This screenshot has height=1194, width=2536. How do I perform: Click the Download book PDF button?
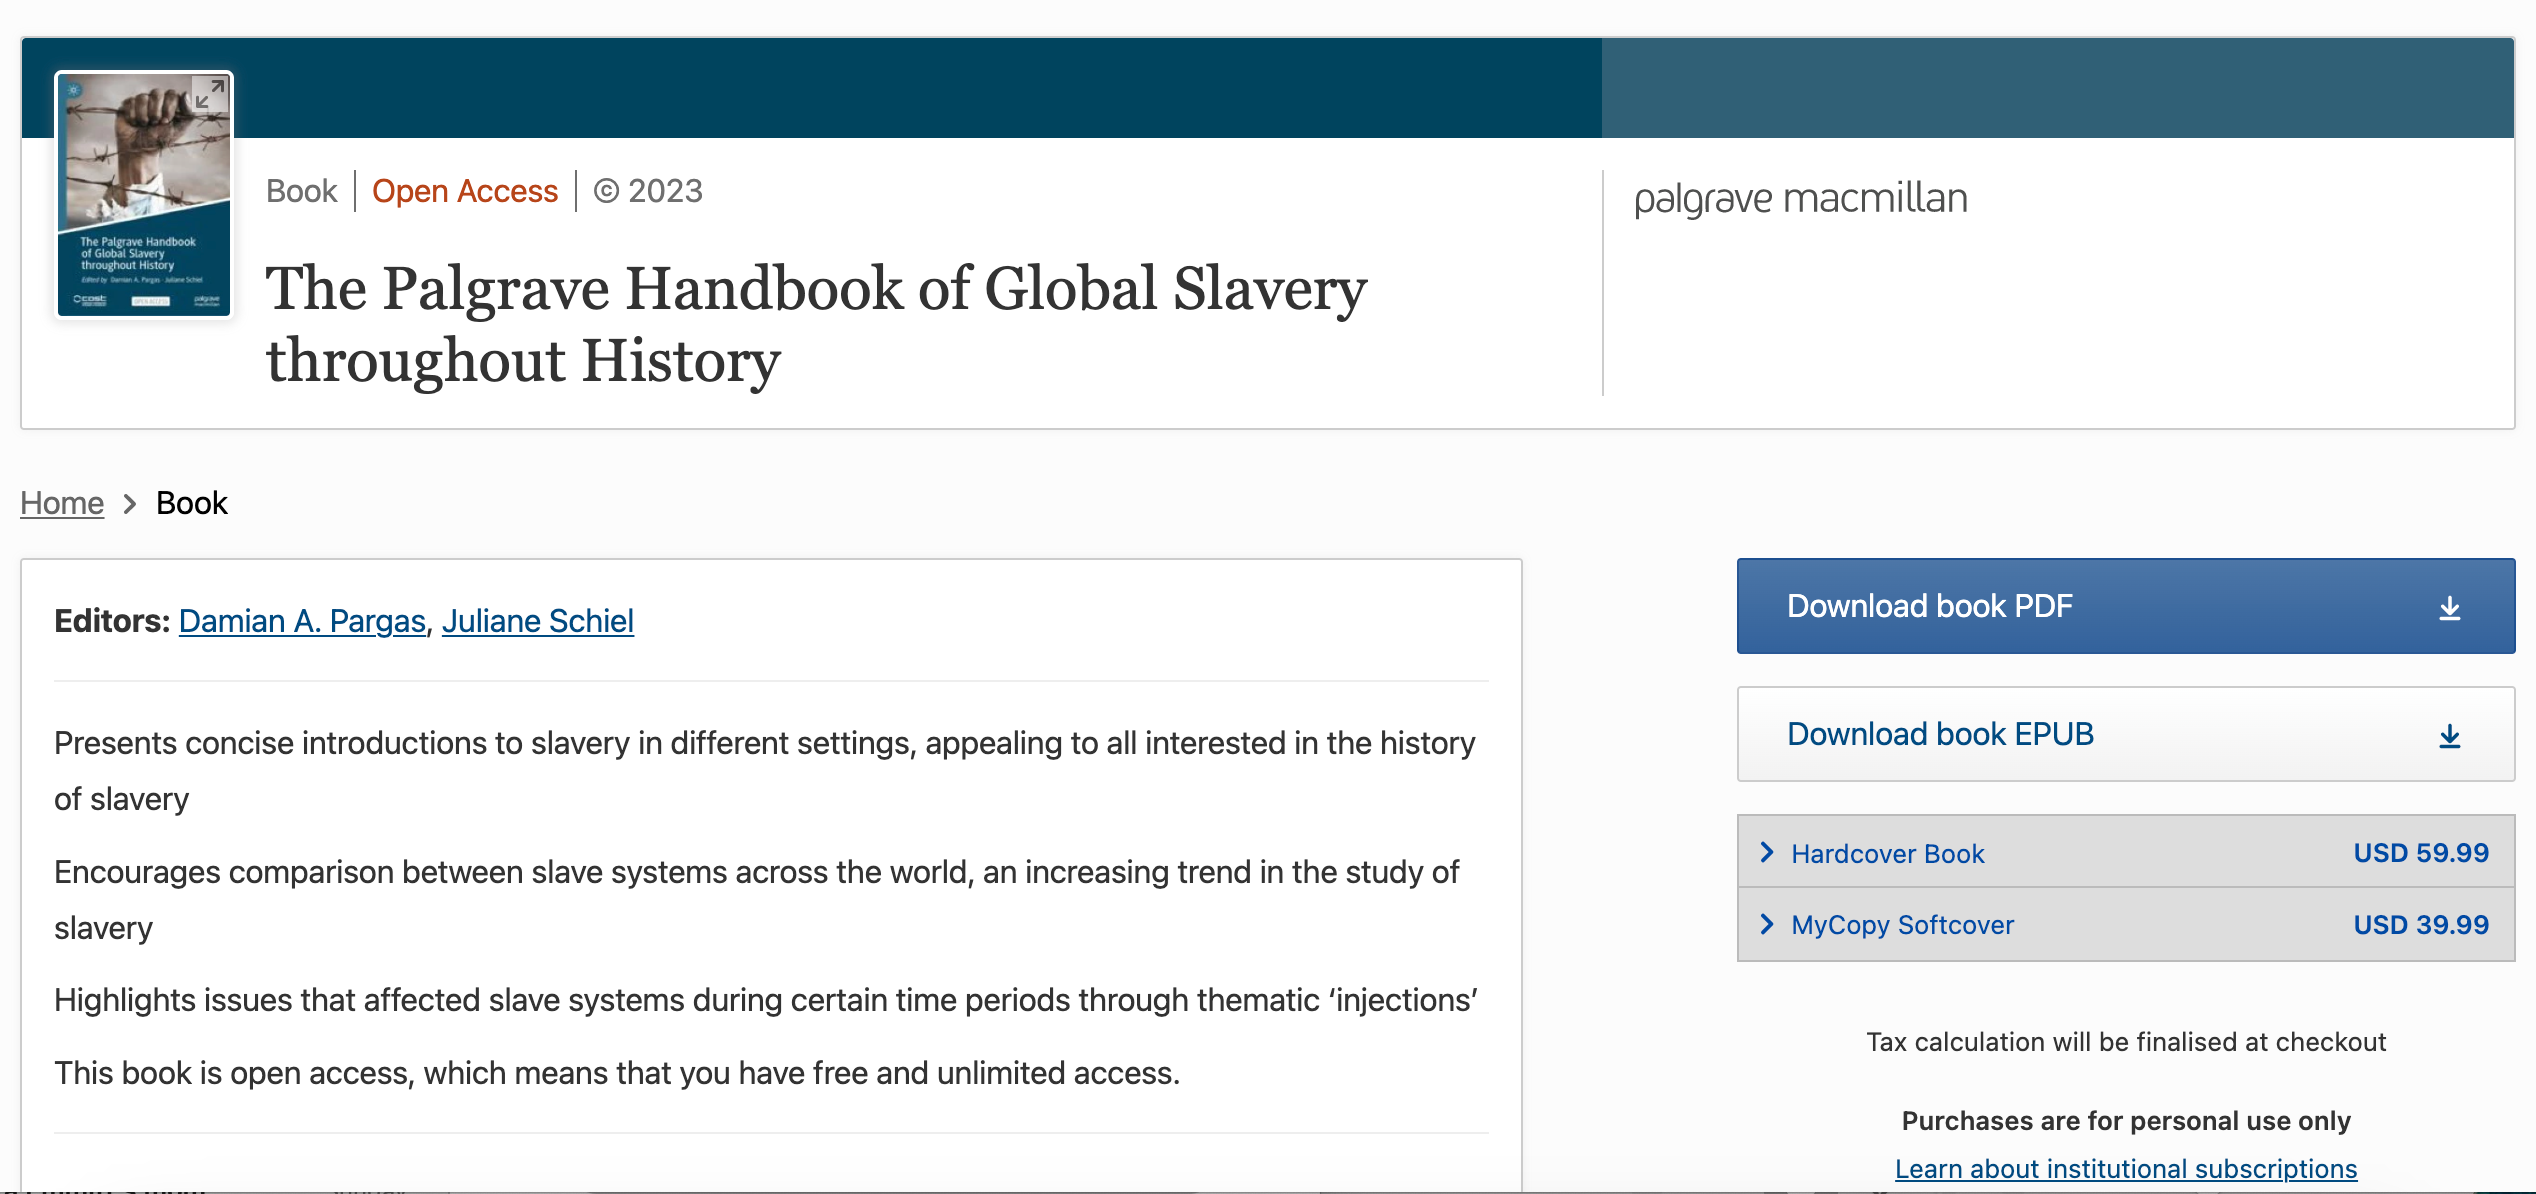pos(2126,606)
